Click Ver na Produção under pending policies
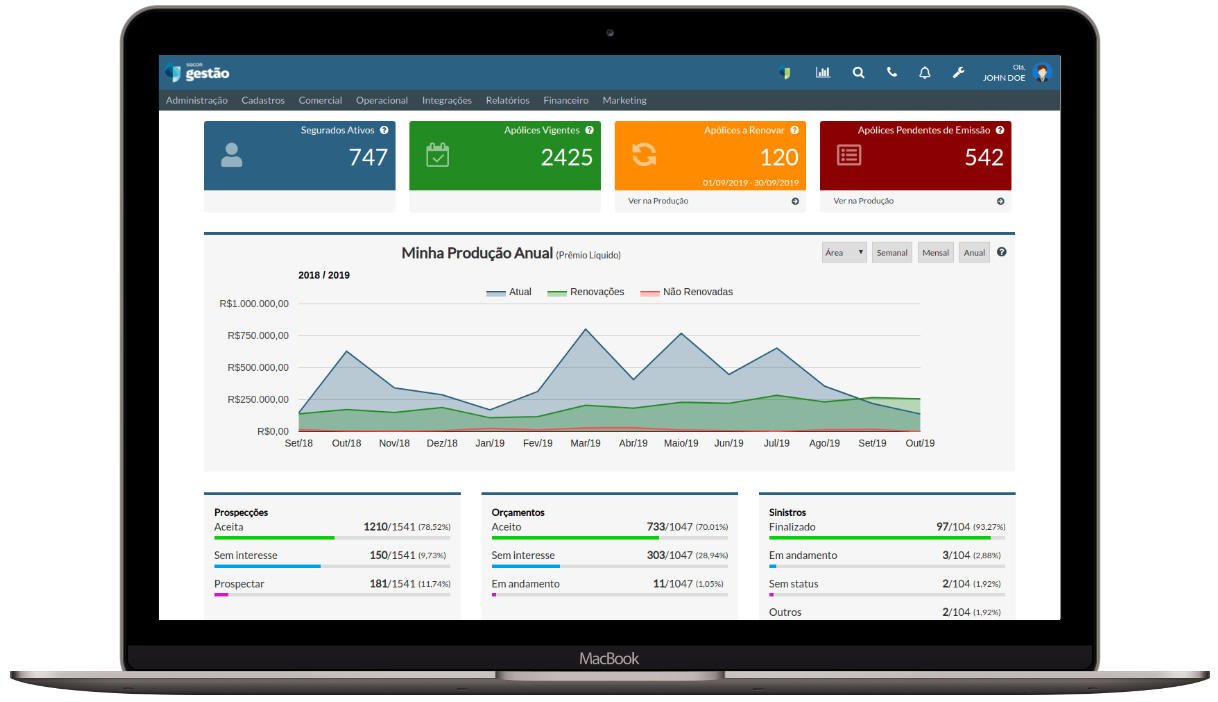The width and height of the screenshot is (1218, 702). [x=864, y=201]
